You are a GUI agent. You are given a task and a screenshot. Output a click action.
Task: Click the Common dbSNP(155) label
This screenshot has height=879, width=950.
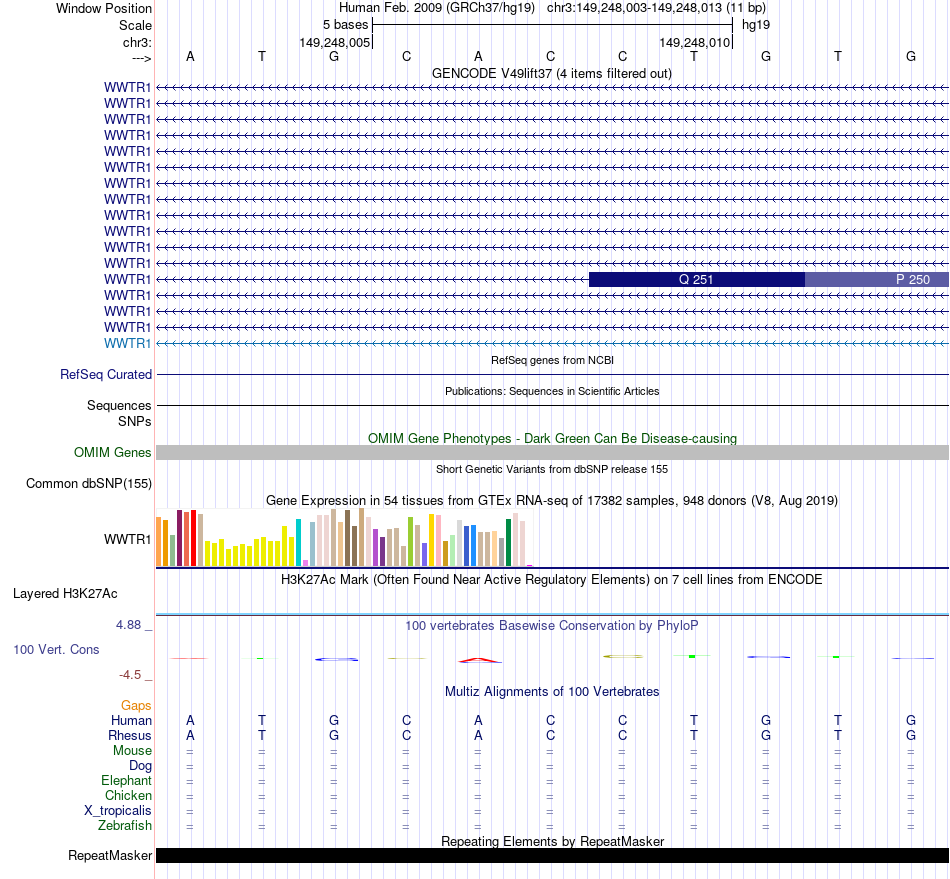coord(89,483)
